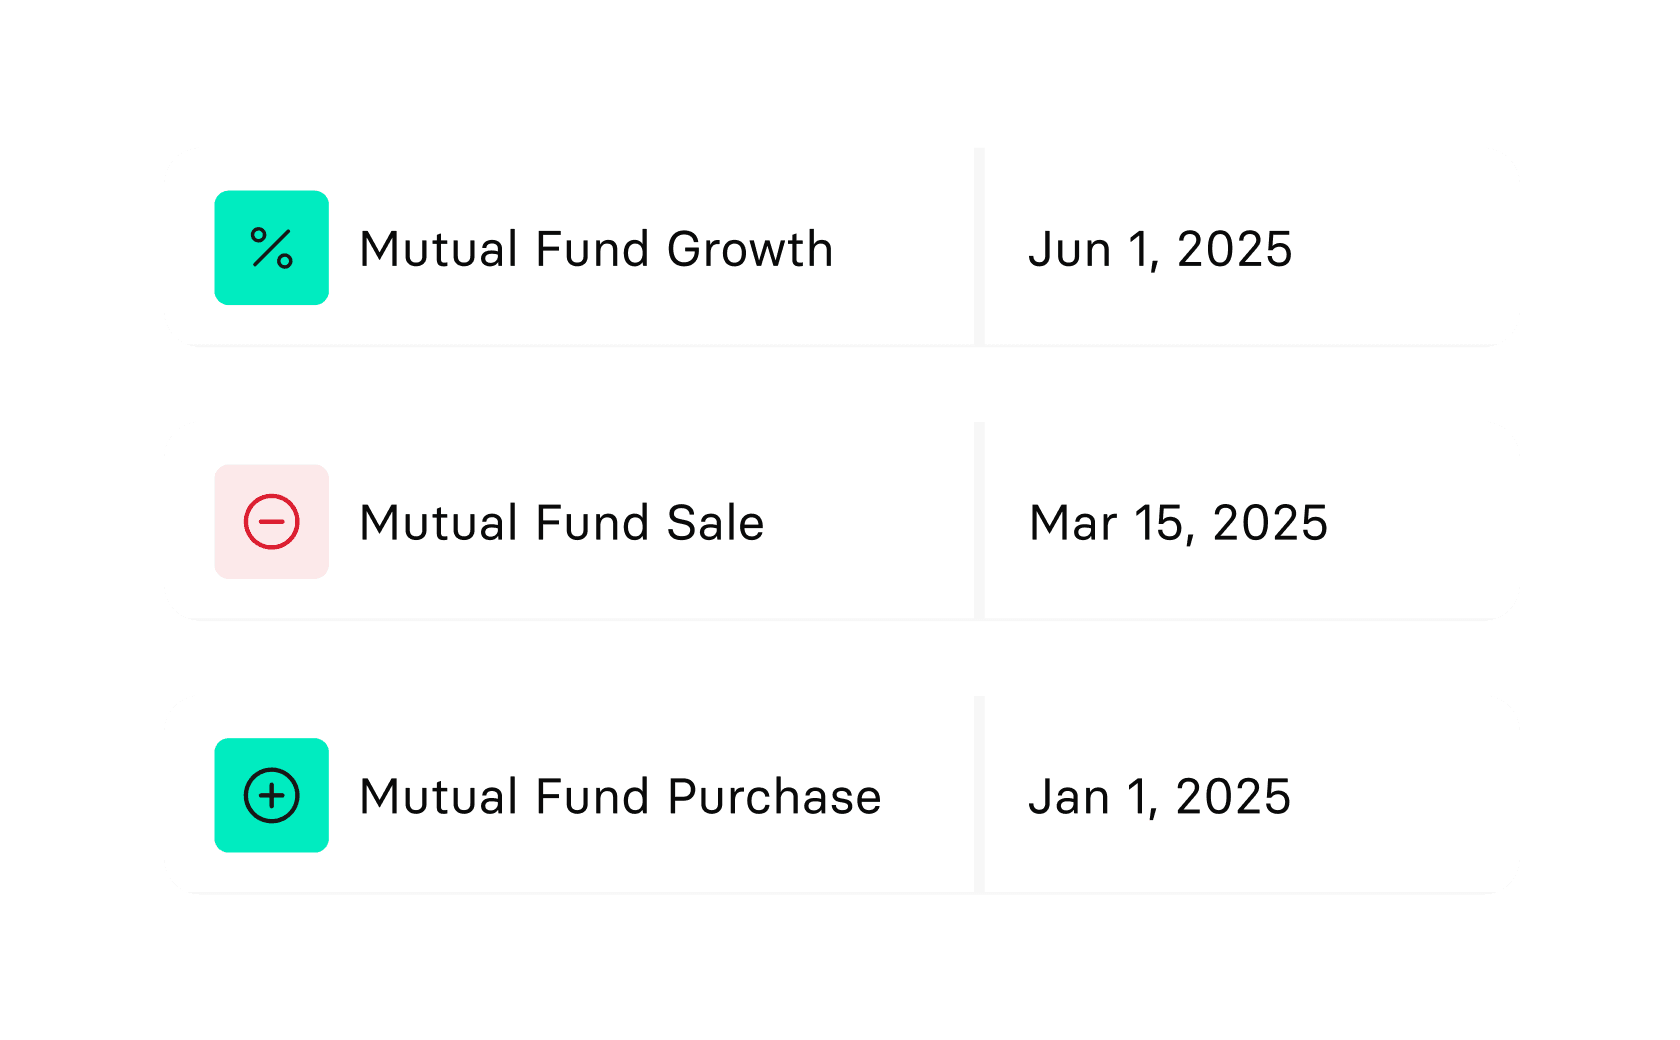This screenshot has height=1040, width=1680.
Task: Select the Mutual Fund Purchase label
Action: tap(619, 797)
